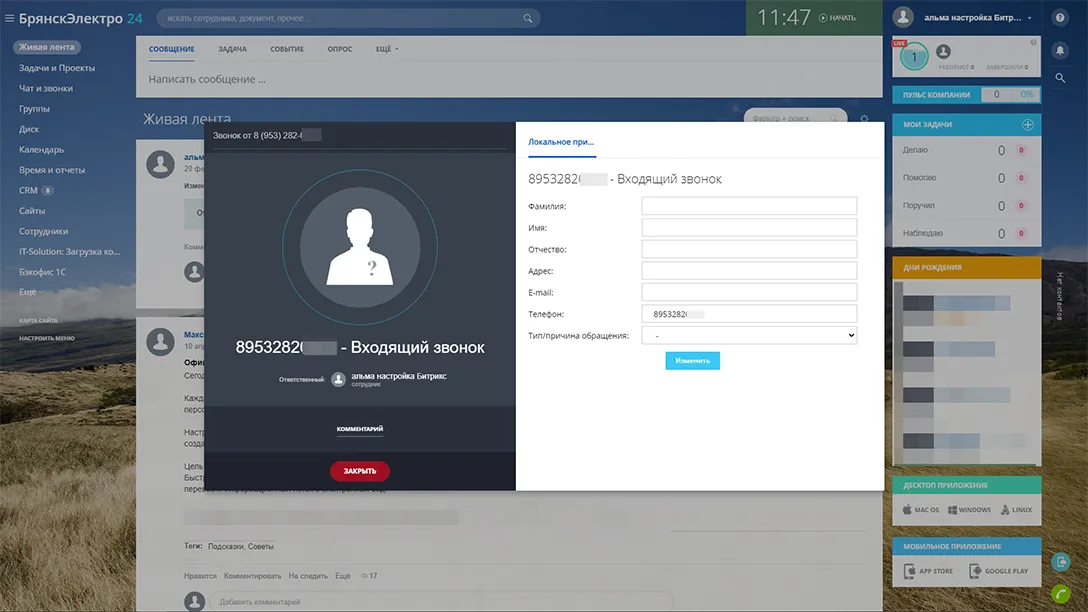Image resolution: width=1088 pixels, height=612 pixels.
Task: Open the App Store mobile app link
Action: (928, 571)
